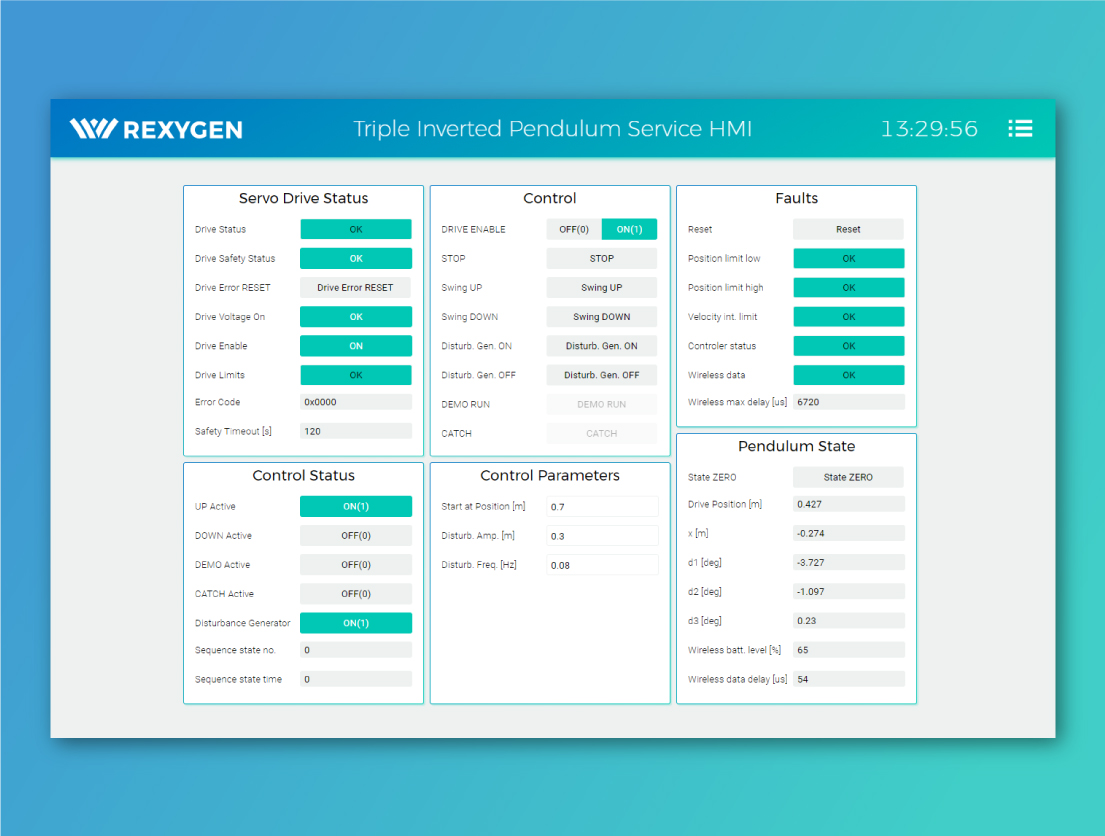This screenshot has height=836, width=1105.
Task: Turn on the disturbance generator
Action: [x=601, y=346]
